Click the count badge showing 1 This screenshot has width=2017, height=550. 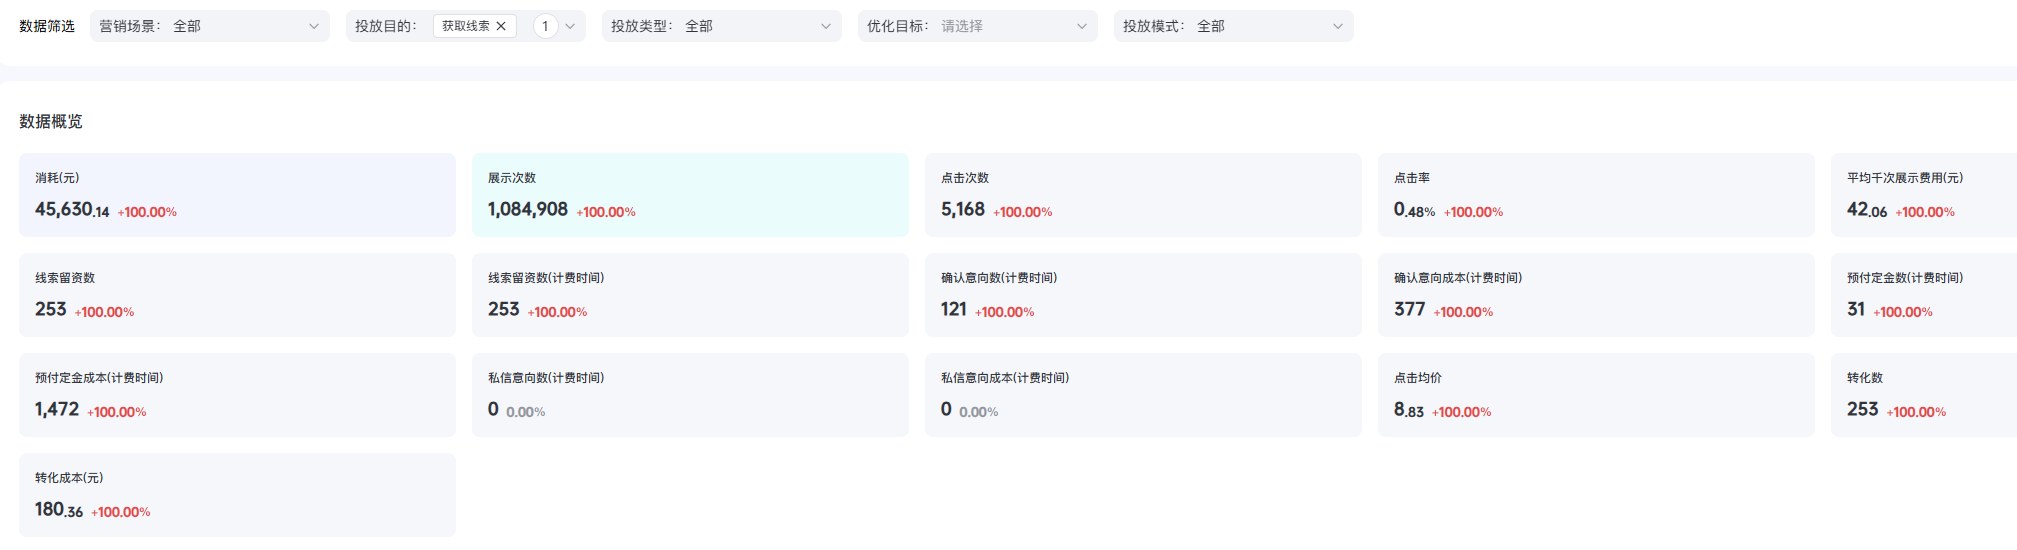tap(545, 26)
